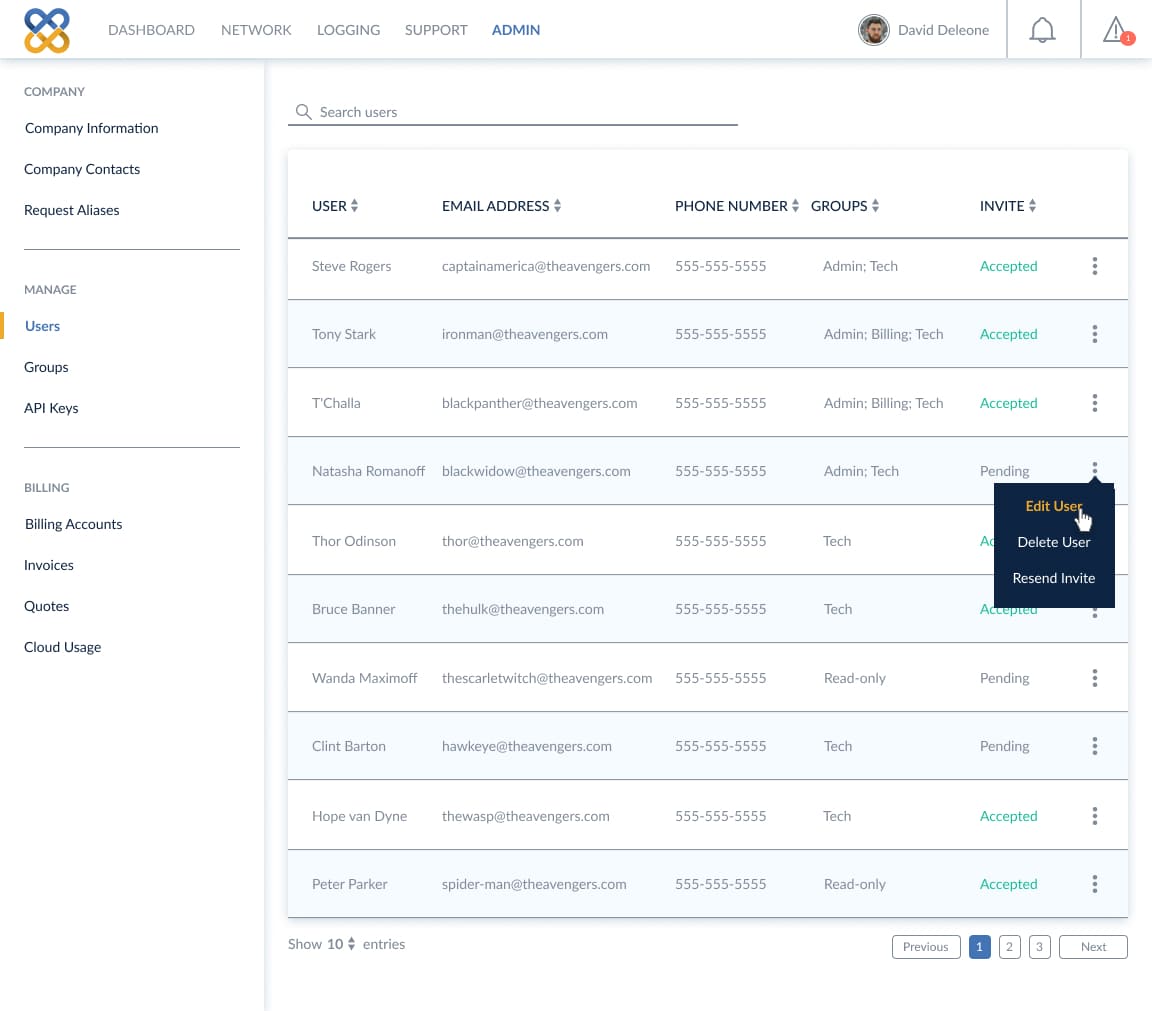The height and width of the screenshot is (1011, 1152).
Task: Switch to the NETWORK tab
Action: [256, 30]
